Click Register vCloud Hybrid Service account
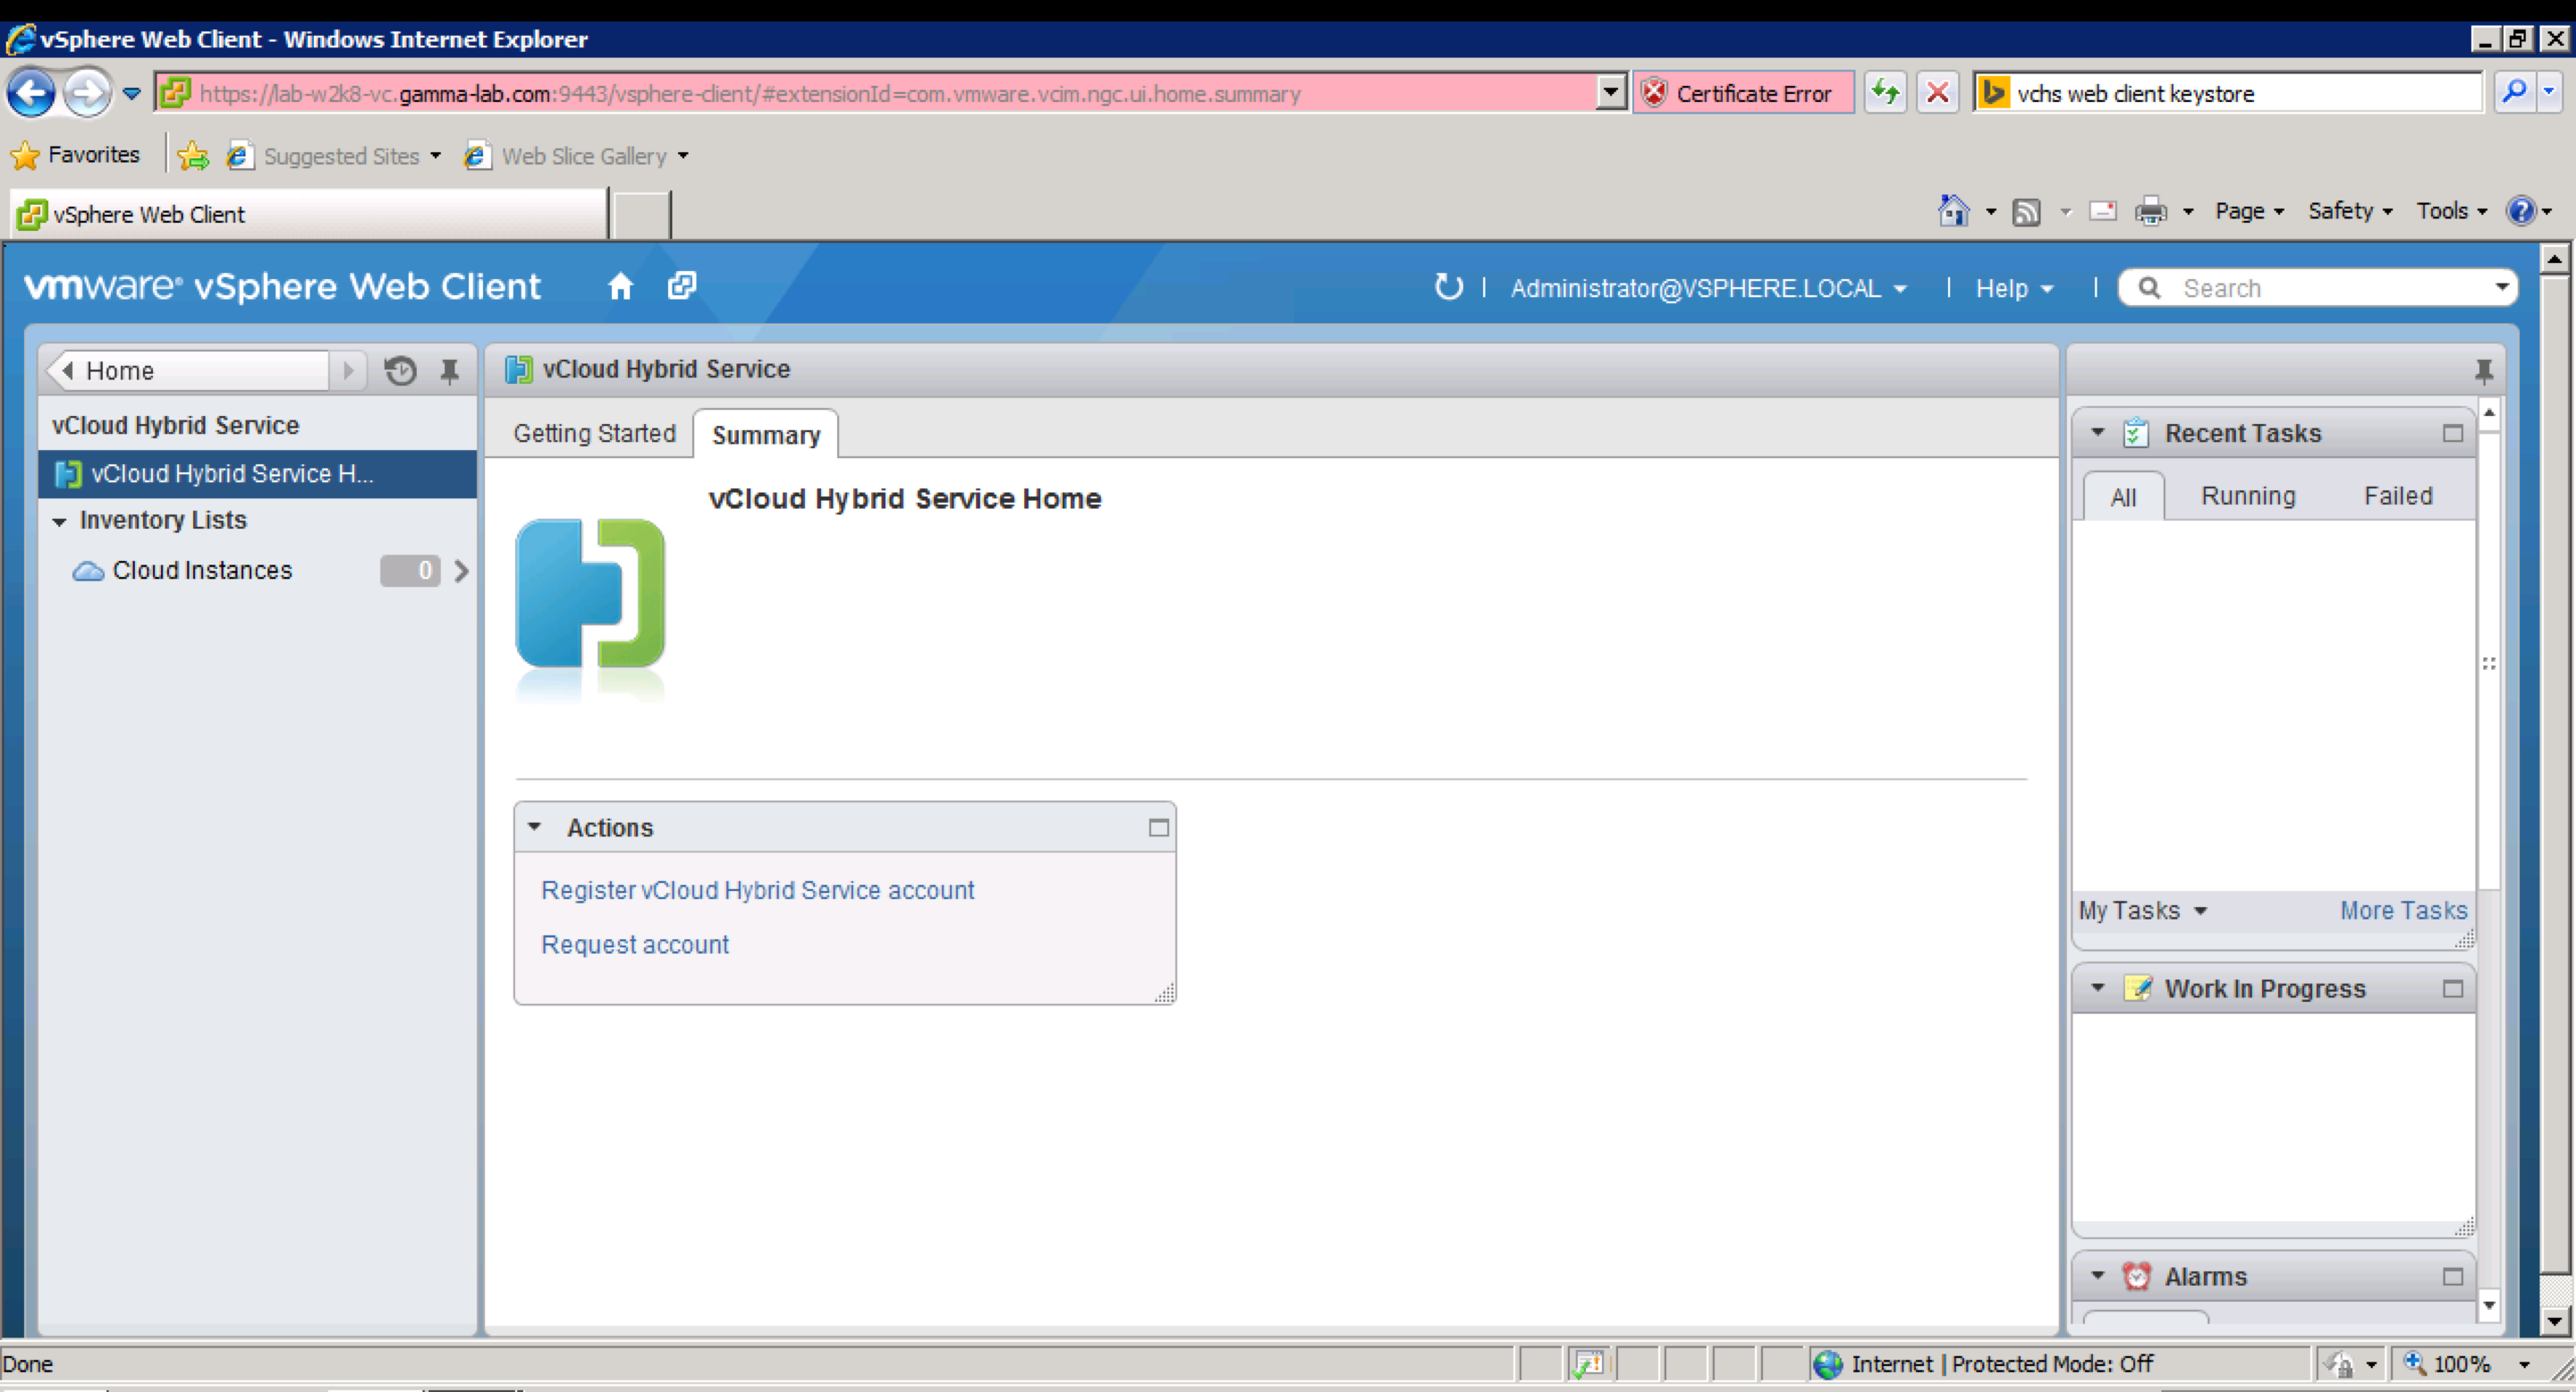 coord(757,890)
